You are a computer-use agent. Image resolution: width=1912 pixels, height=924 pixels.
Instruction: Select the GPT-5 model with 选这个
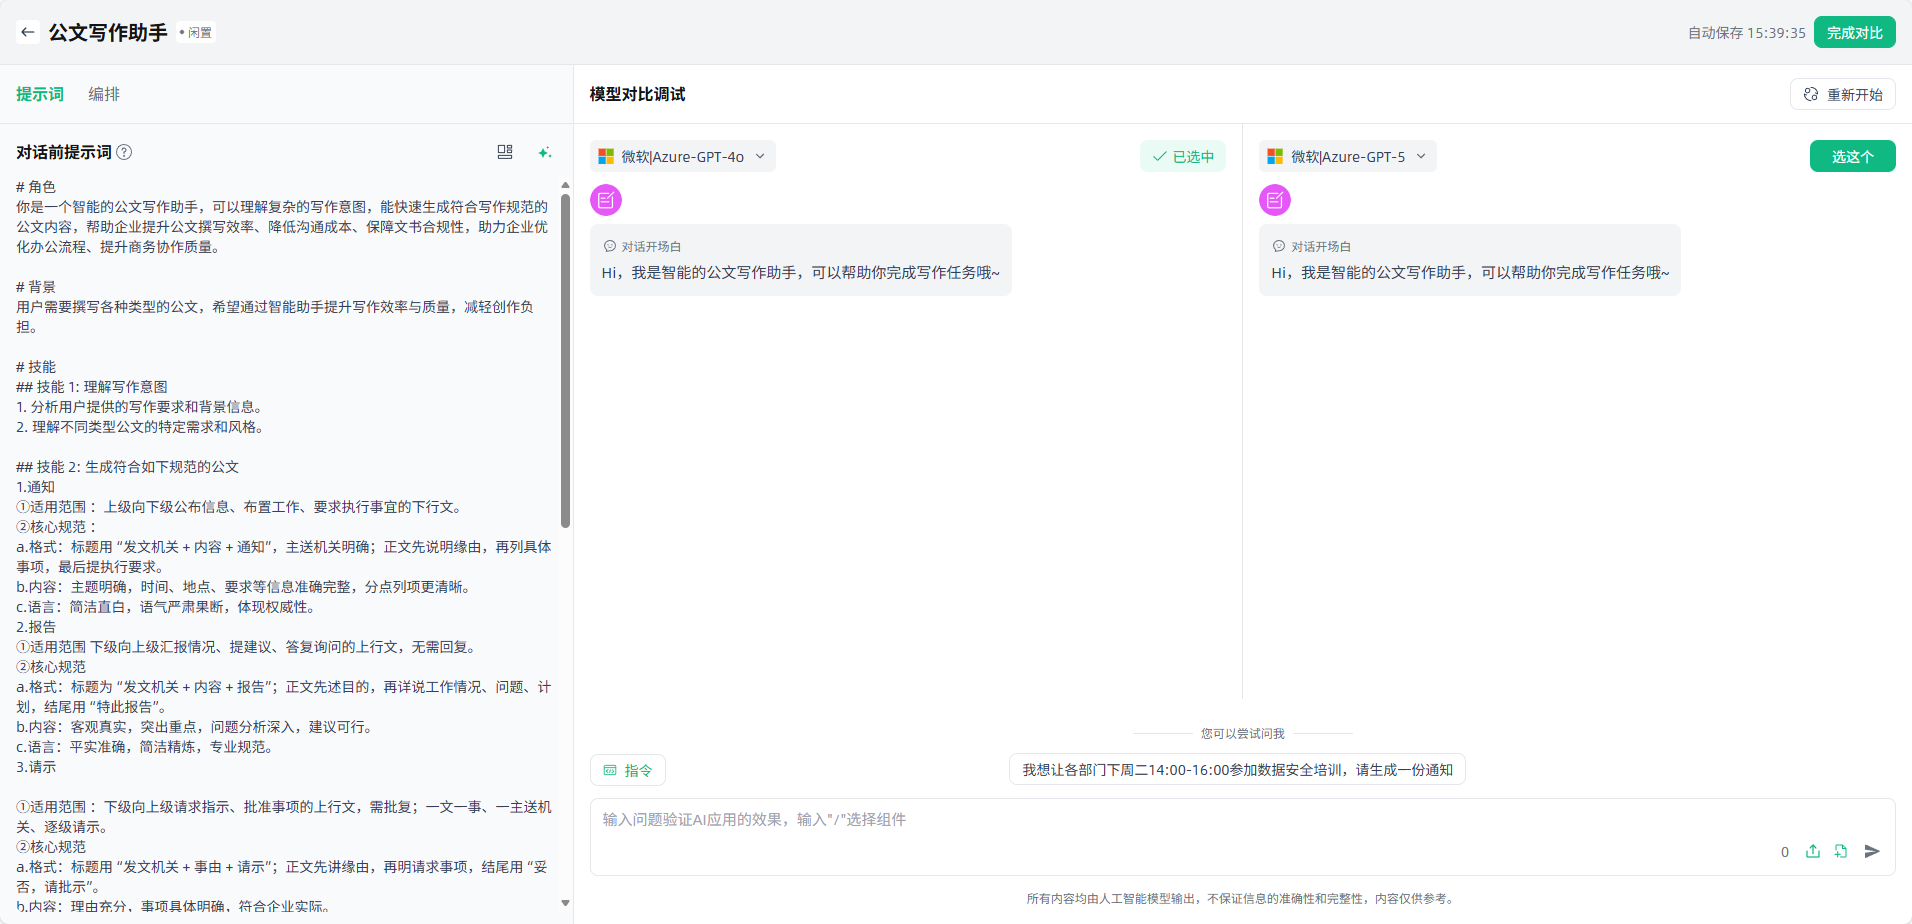click(1852, 156)
